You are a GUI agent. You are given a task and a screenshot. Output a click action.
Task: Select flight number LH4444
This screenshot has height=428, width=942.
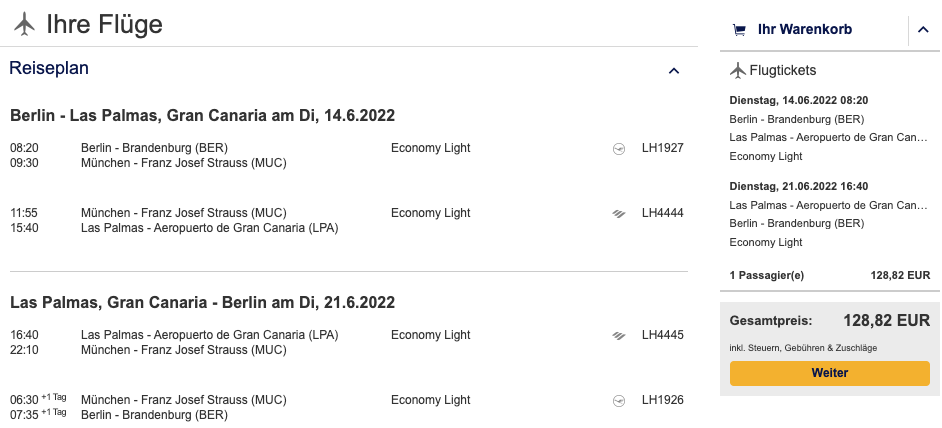click(x=662, y=213)
